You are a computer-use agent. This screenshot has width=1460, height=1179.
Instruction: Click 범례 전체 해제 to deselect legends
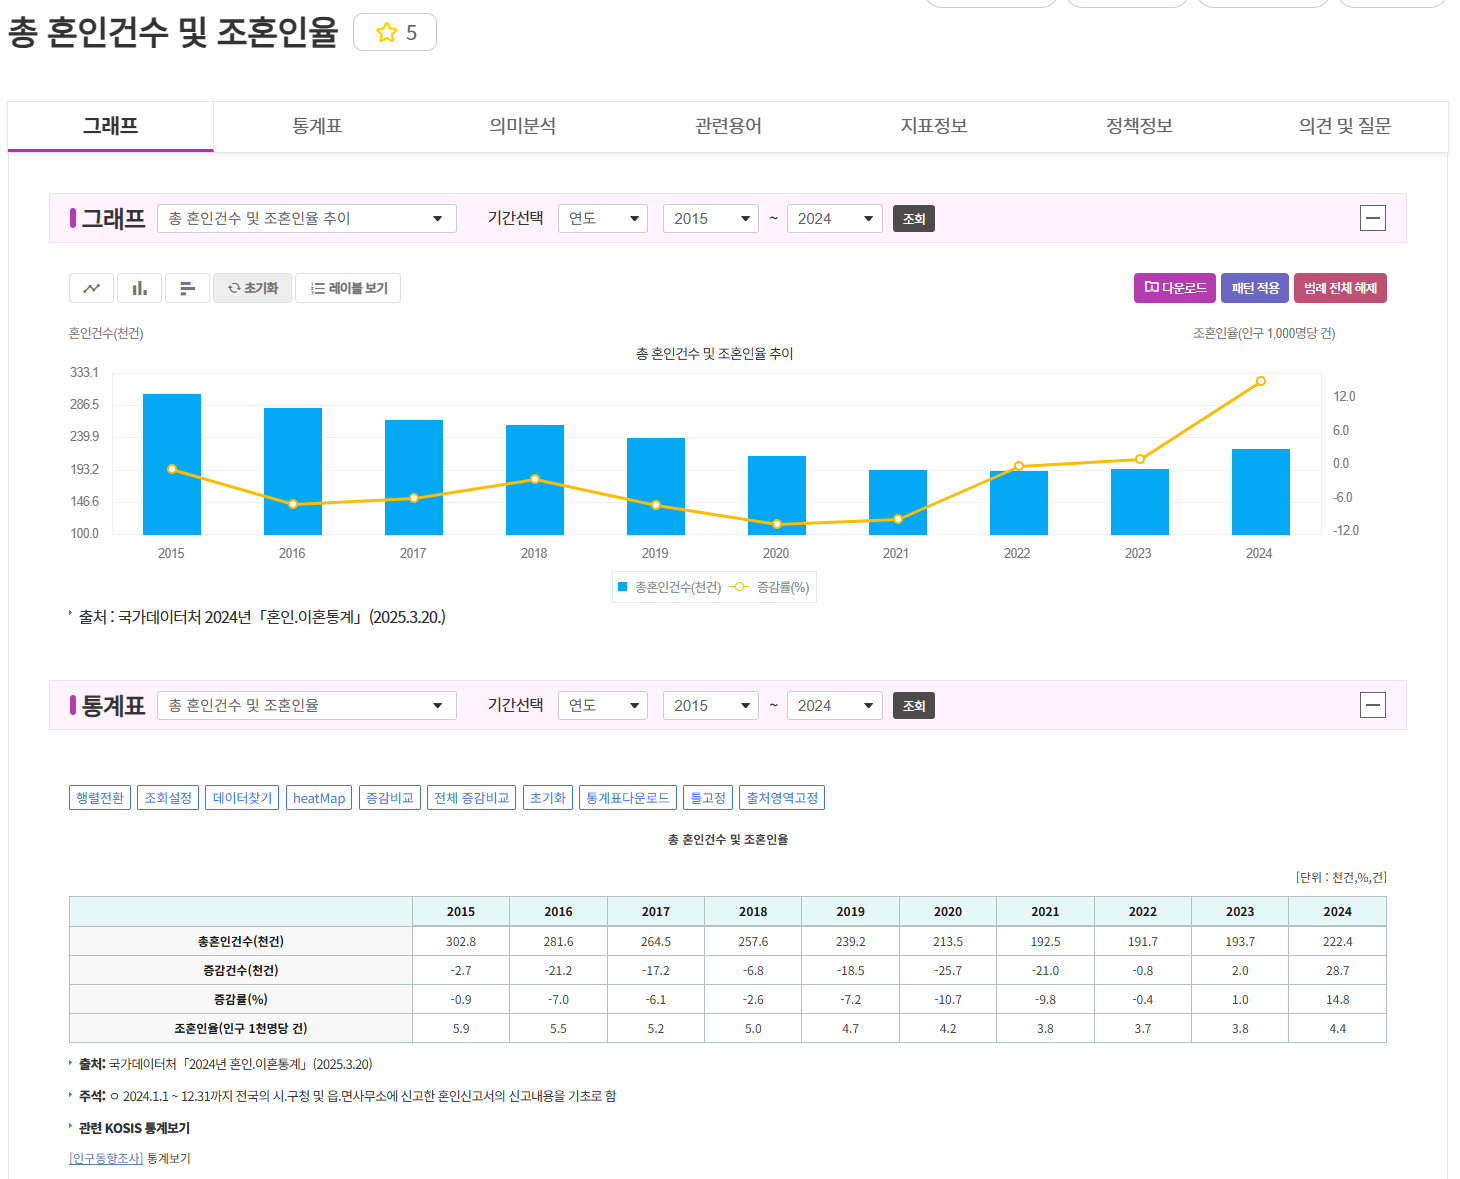[x=1340, y=288]
